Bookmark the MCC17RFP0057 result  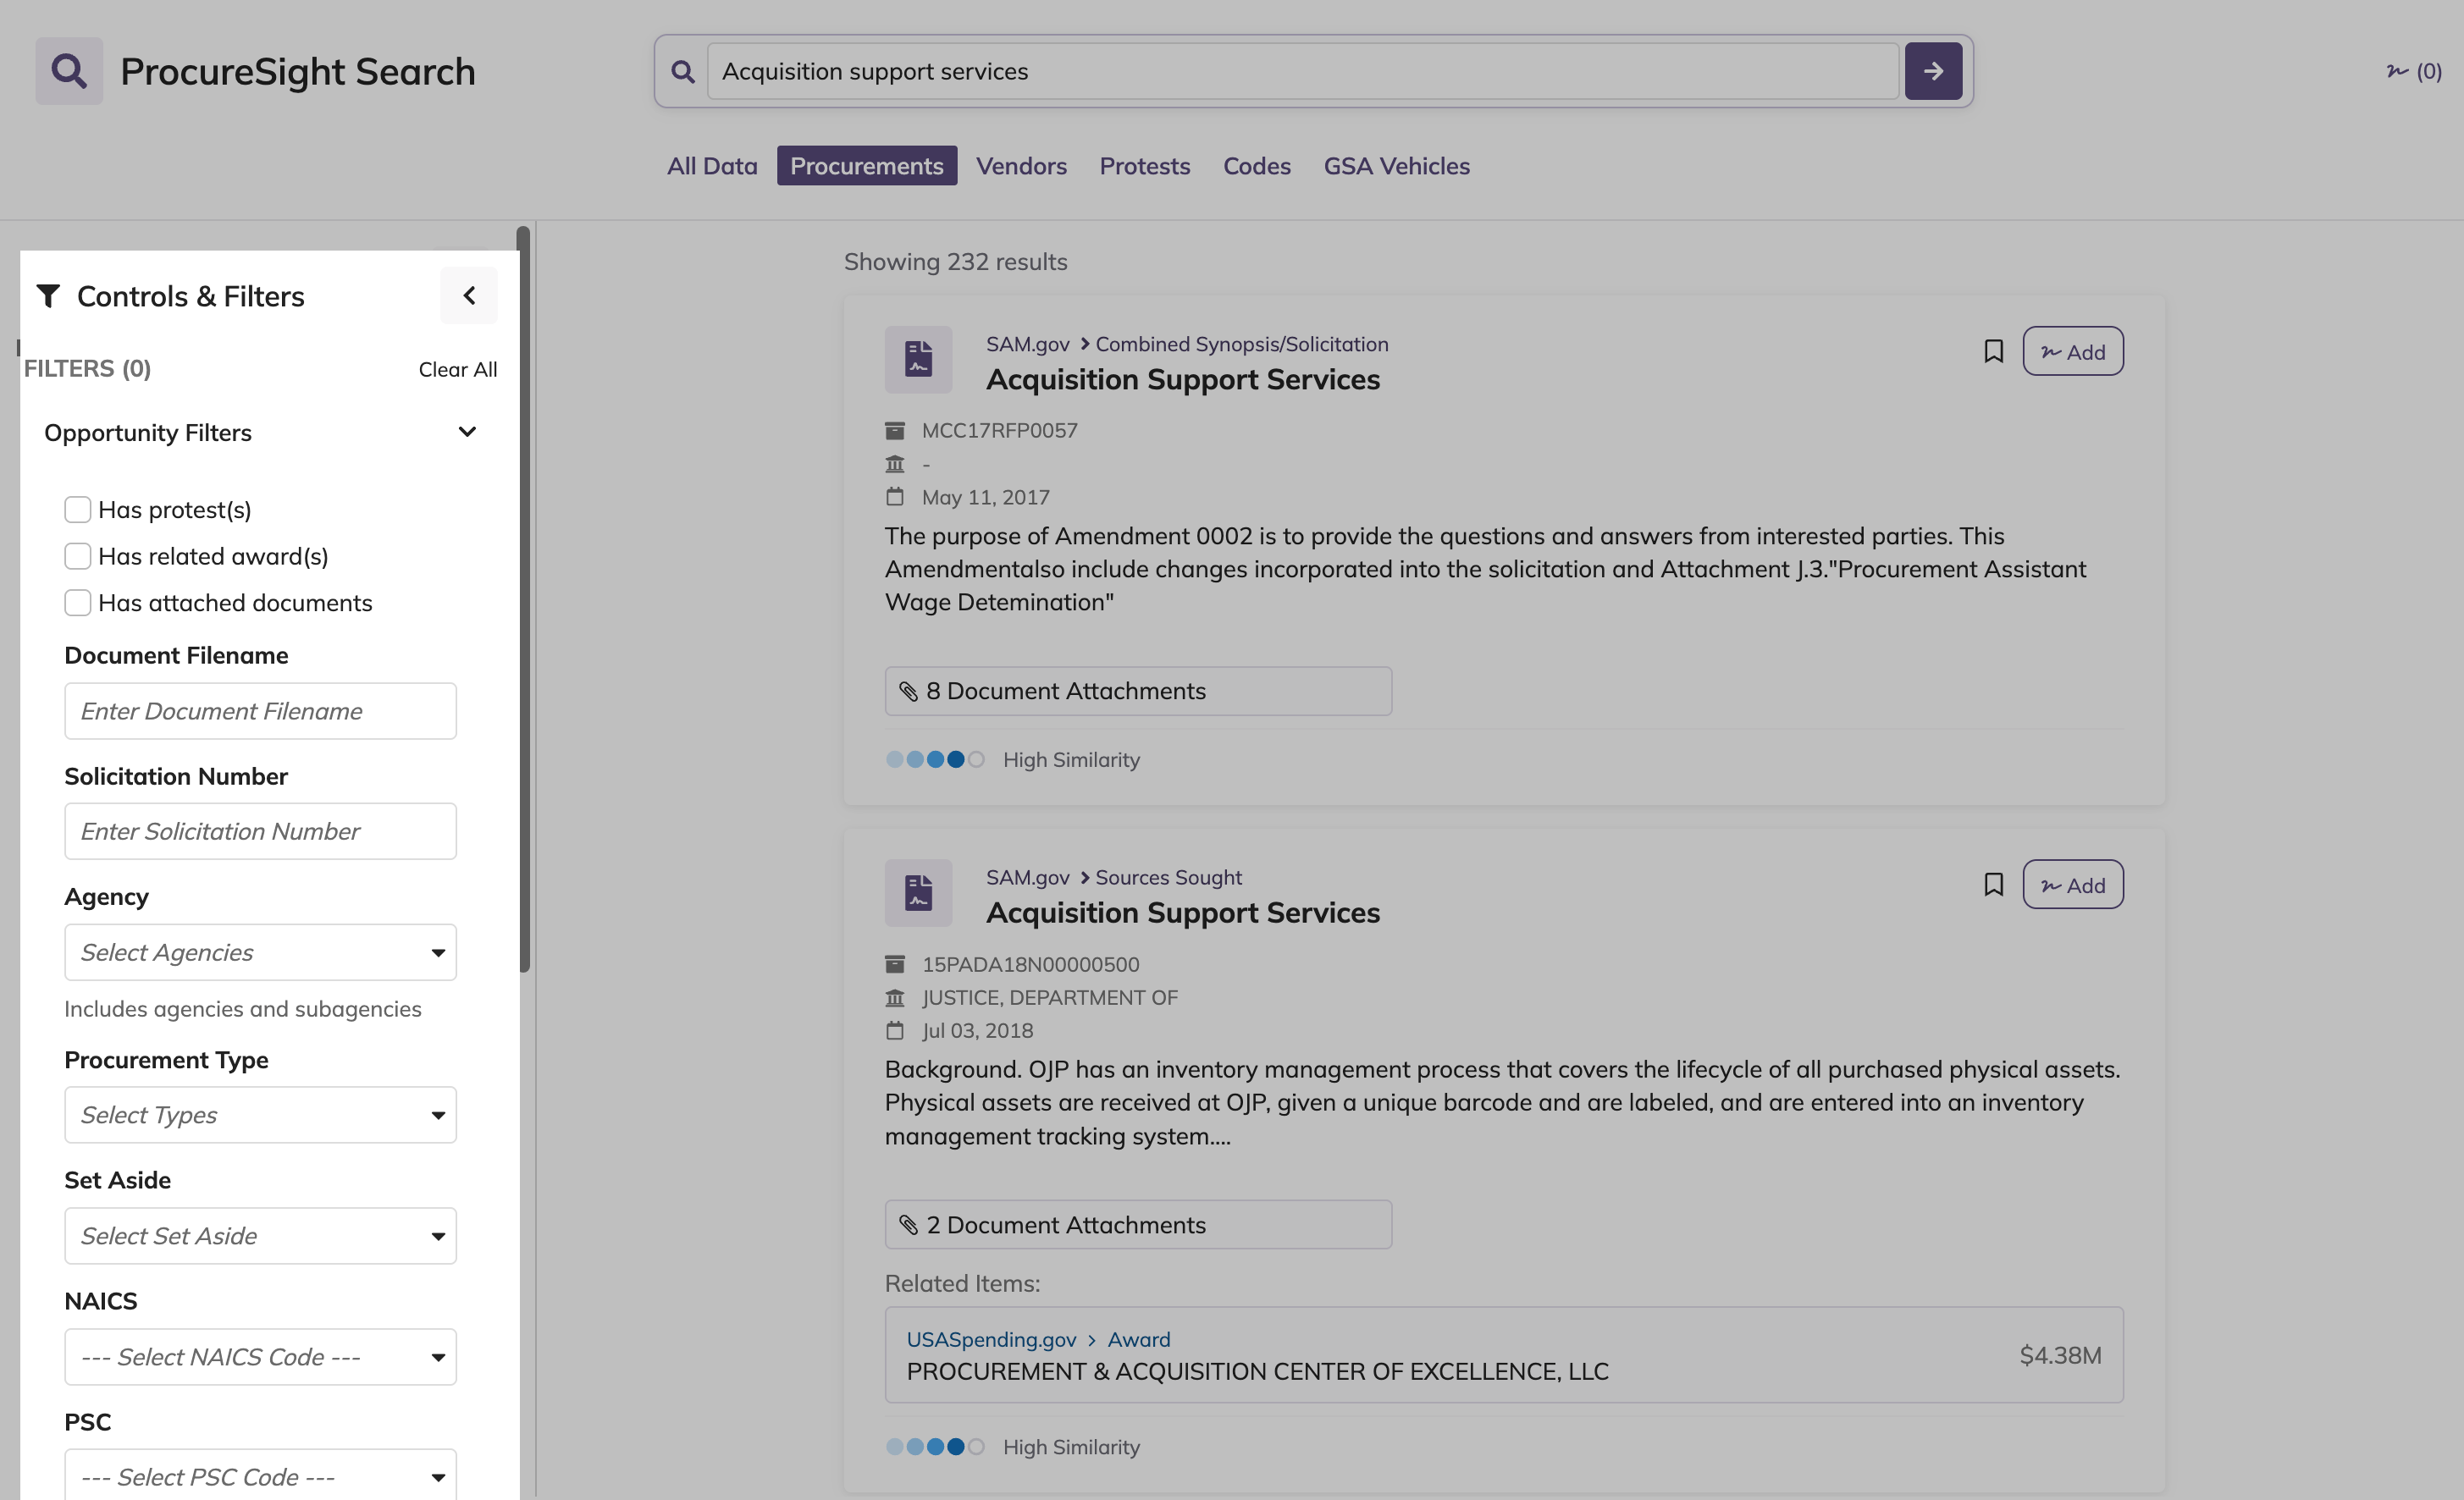pos(1993,351)
